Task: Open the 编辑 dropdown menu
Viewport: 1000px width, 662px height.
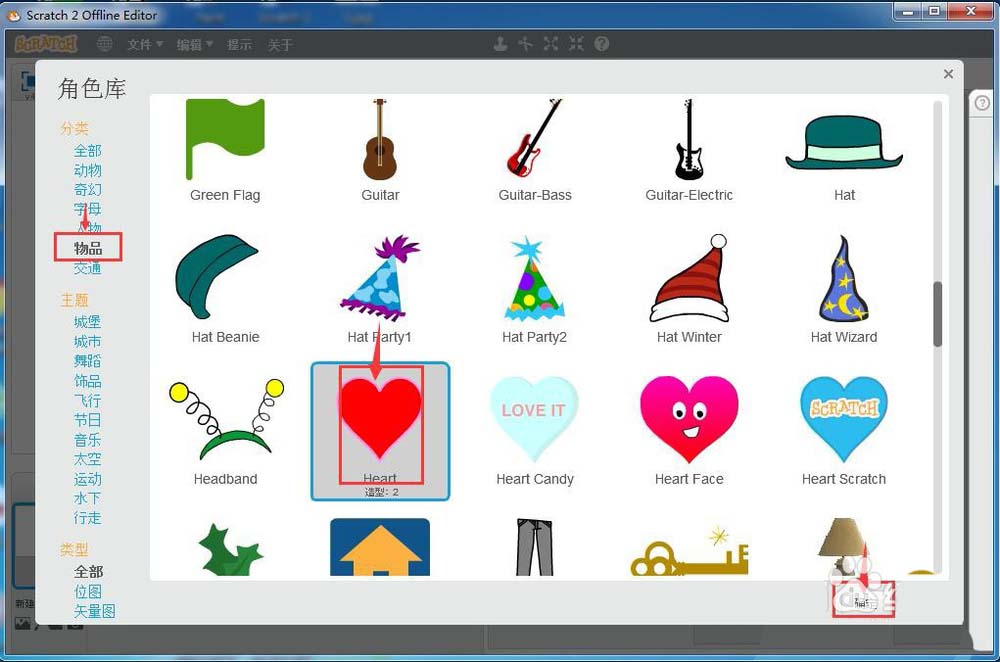Action: tap(195, 45)
